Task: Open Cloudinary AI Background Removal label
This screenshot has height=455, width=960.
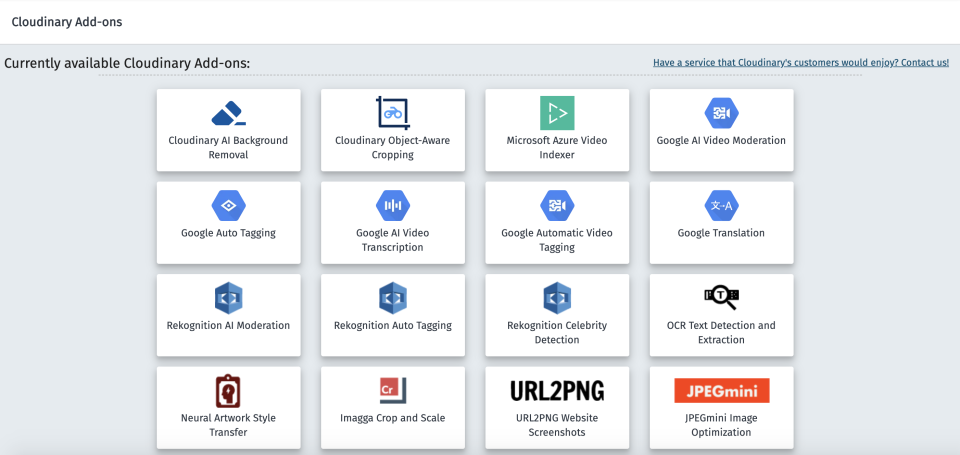Action: click(x=228, y=148)
